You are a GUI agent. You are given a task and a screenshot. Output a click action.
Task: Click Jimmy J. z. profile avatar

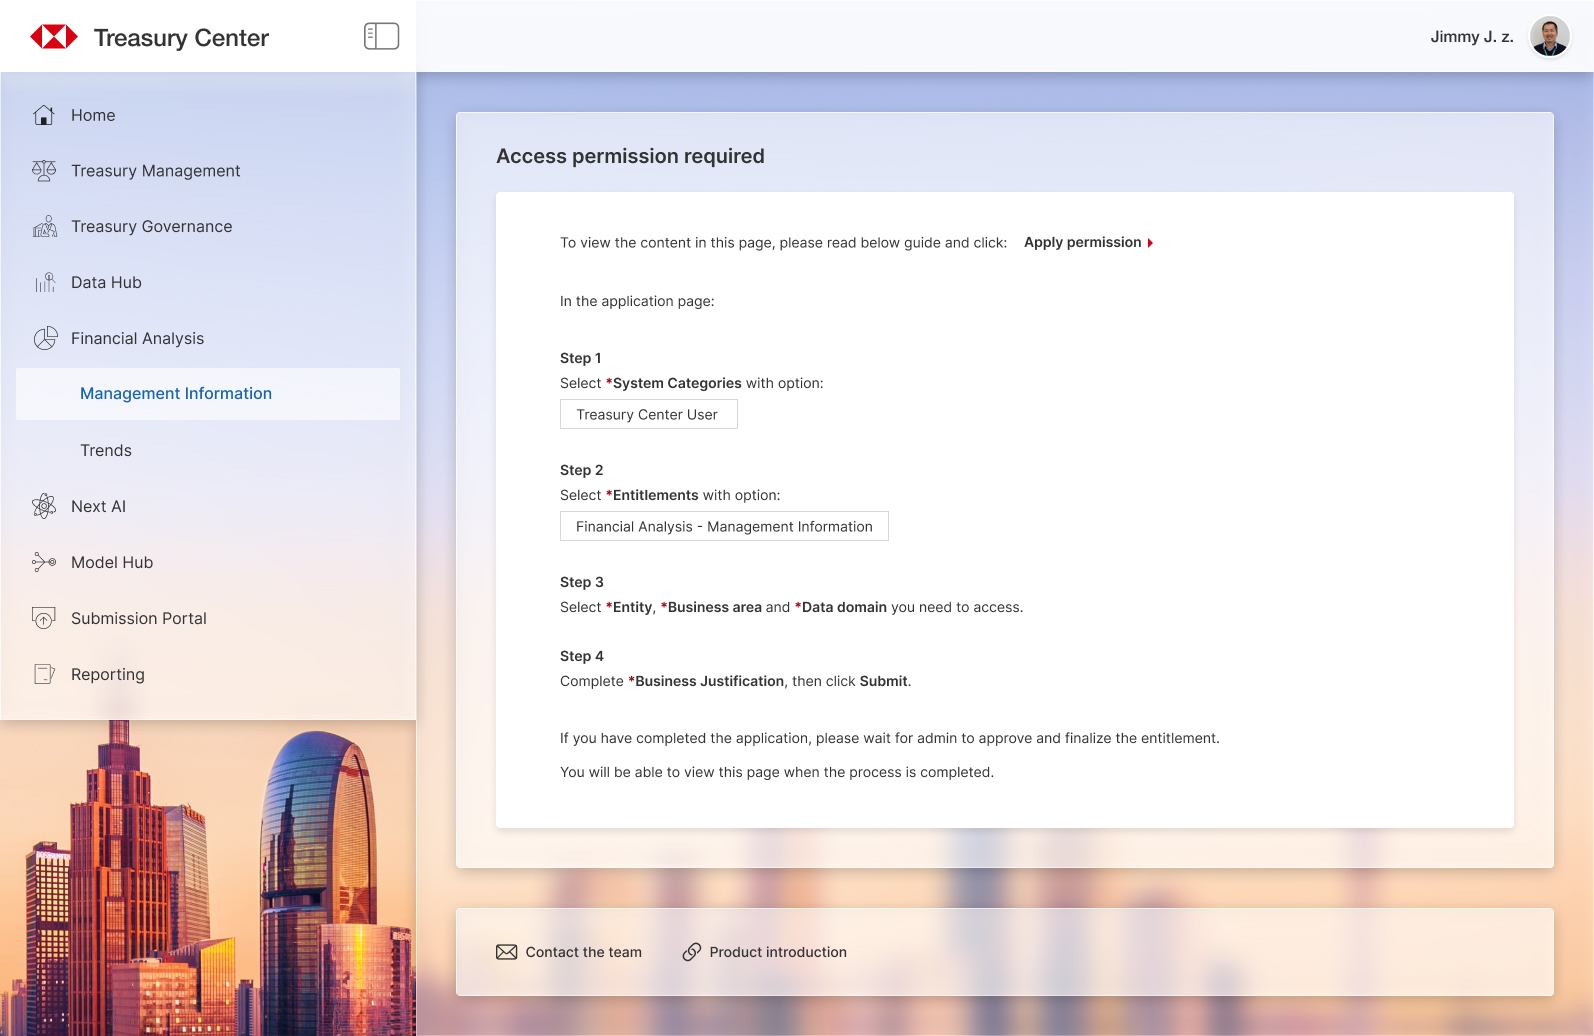1549,37
